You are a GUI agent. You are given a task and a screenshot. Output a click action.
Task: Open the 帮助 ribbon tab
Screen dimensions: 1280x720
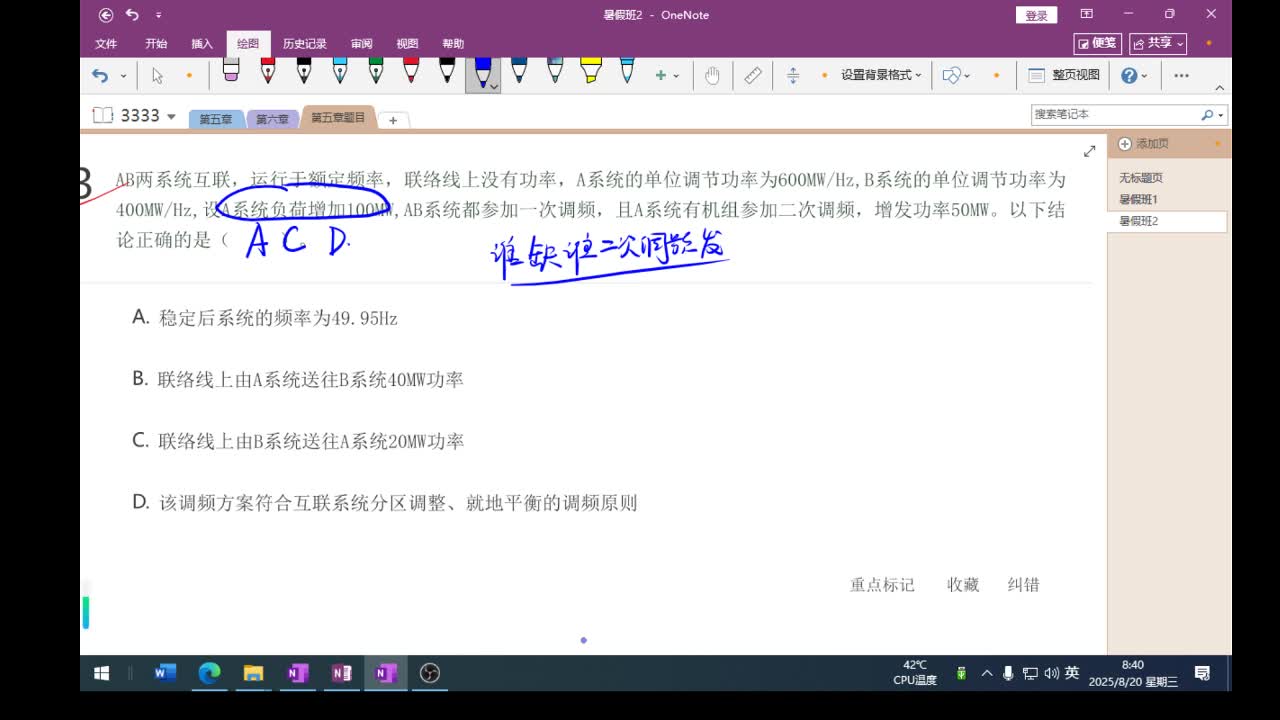pyautogui.click(x=453, y=44)
